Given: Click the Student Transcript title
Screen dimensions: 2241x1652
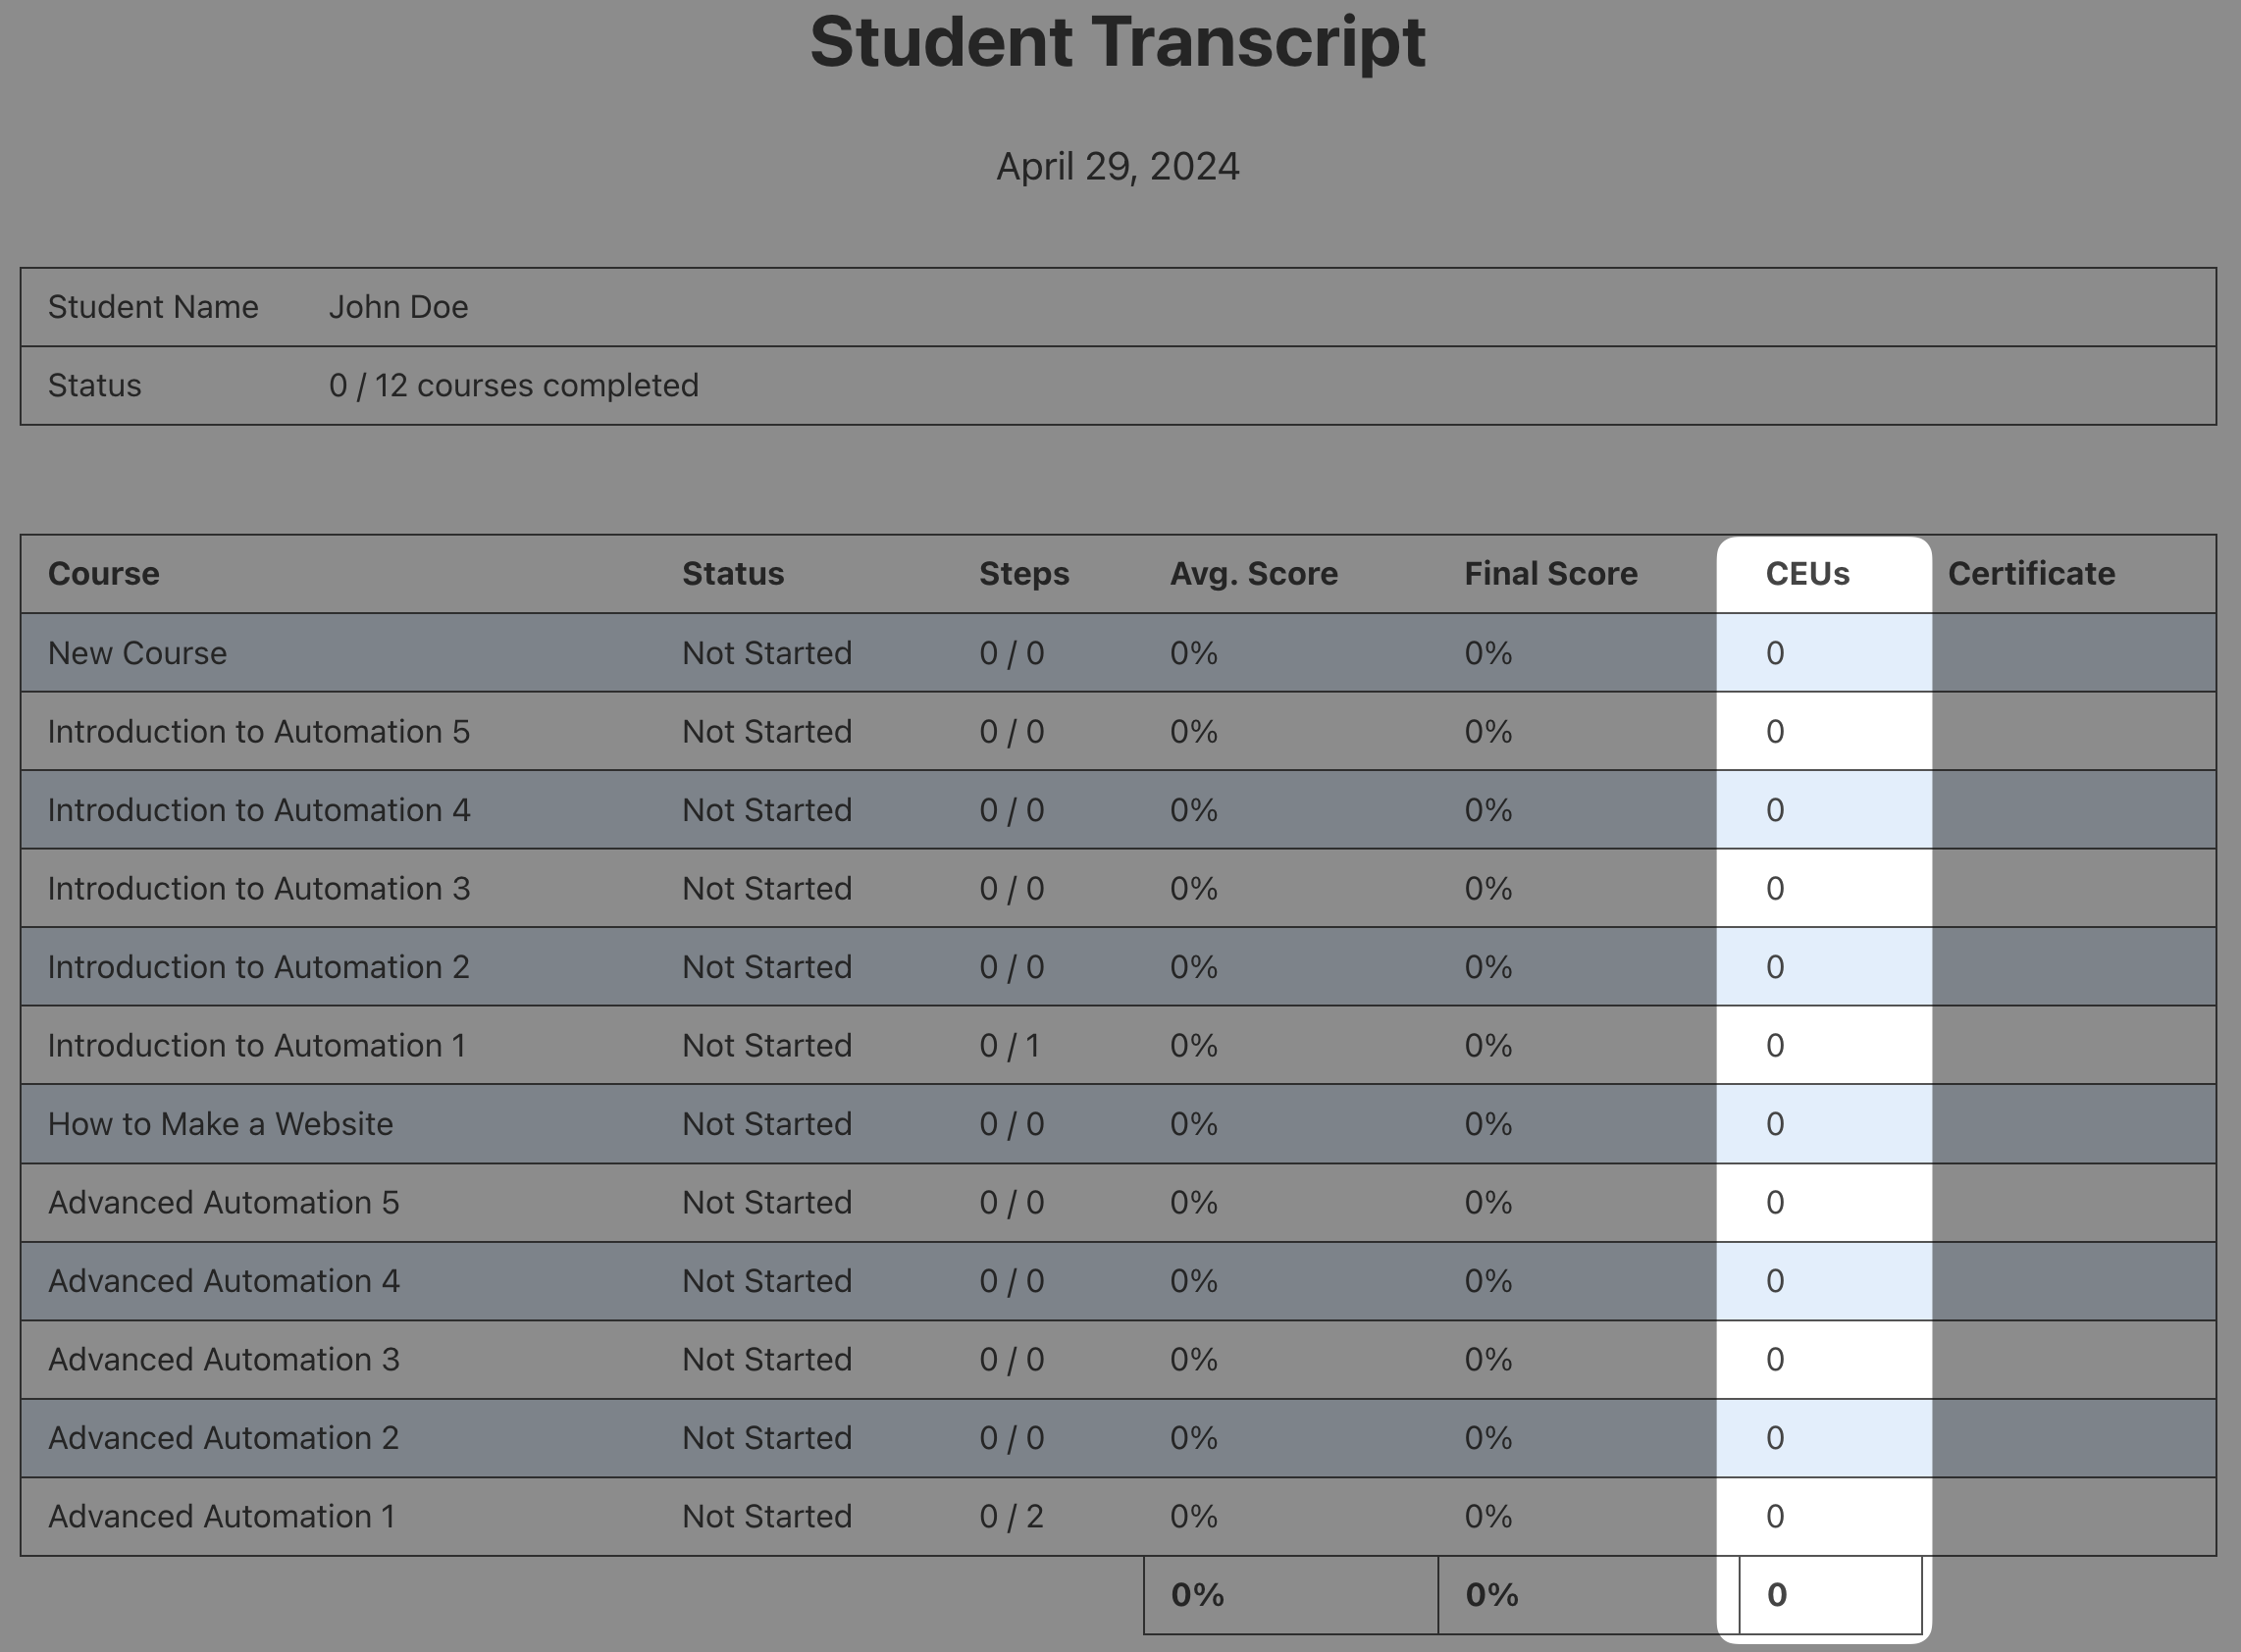Looking at the screenshot, I should click(x=1118, y=42).
